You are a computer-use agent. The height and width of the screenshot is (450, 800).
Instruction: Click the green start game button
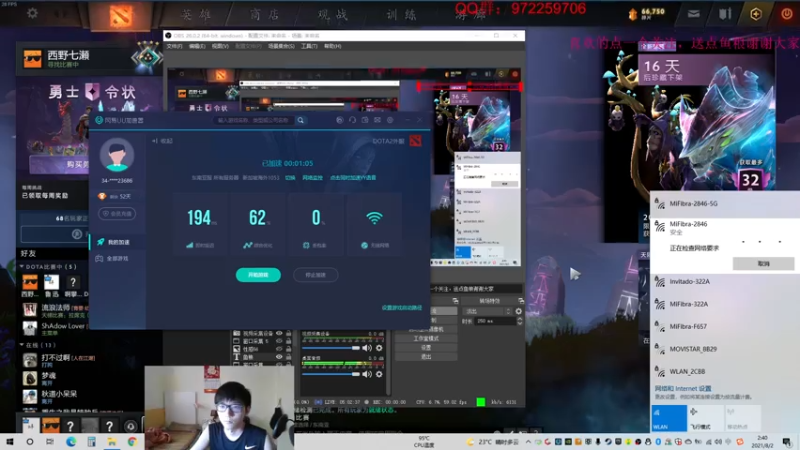[x=258, y=275]
